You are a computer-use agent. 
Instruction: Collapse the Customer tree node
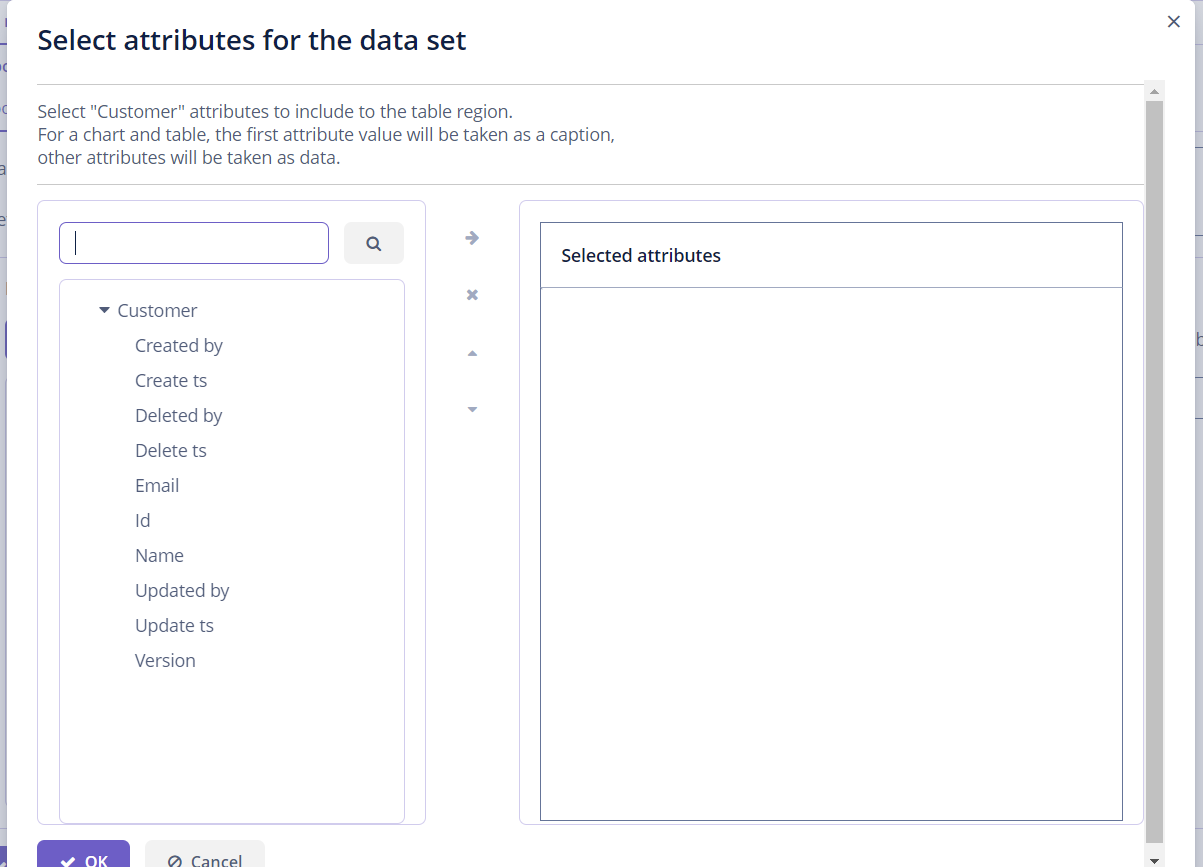point(104,310)
